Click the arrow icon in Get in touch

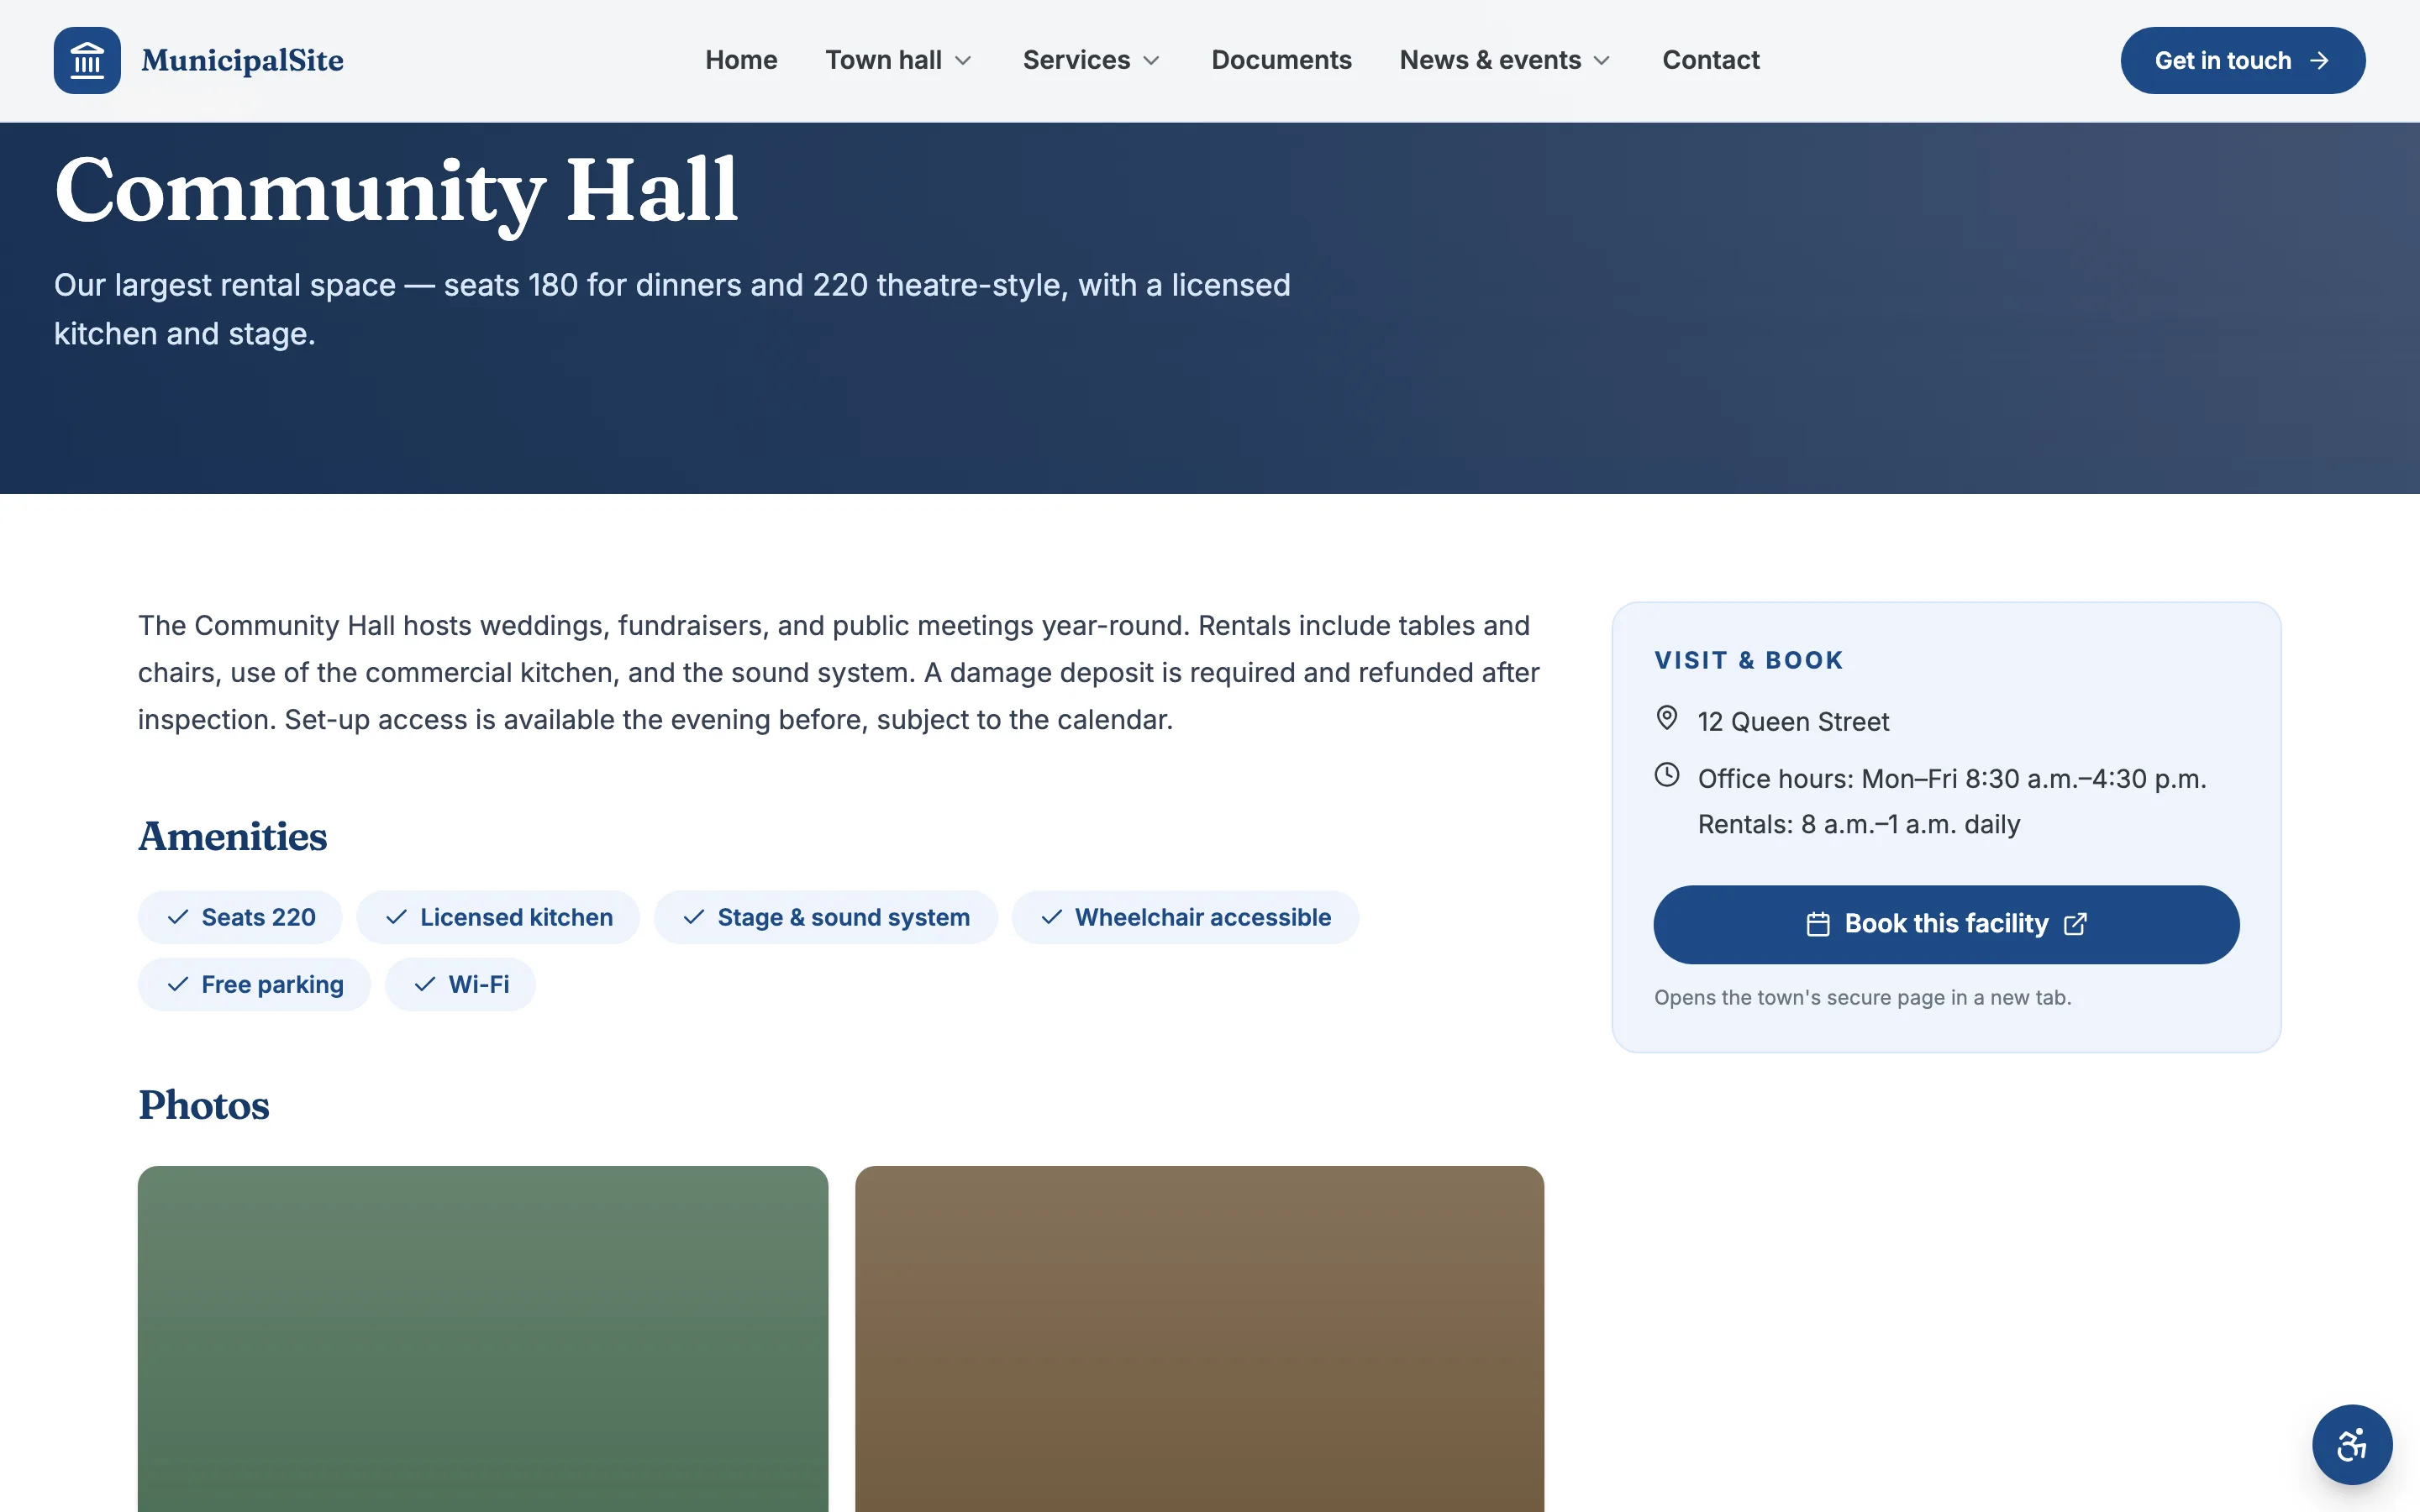[x=2319, y=61]
